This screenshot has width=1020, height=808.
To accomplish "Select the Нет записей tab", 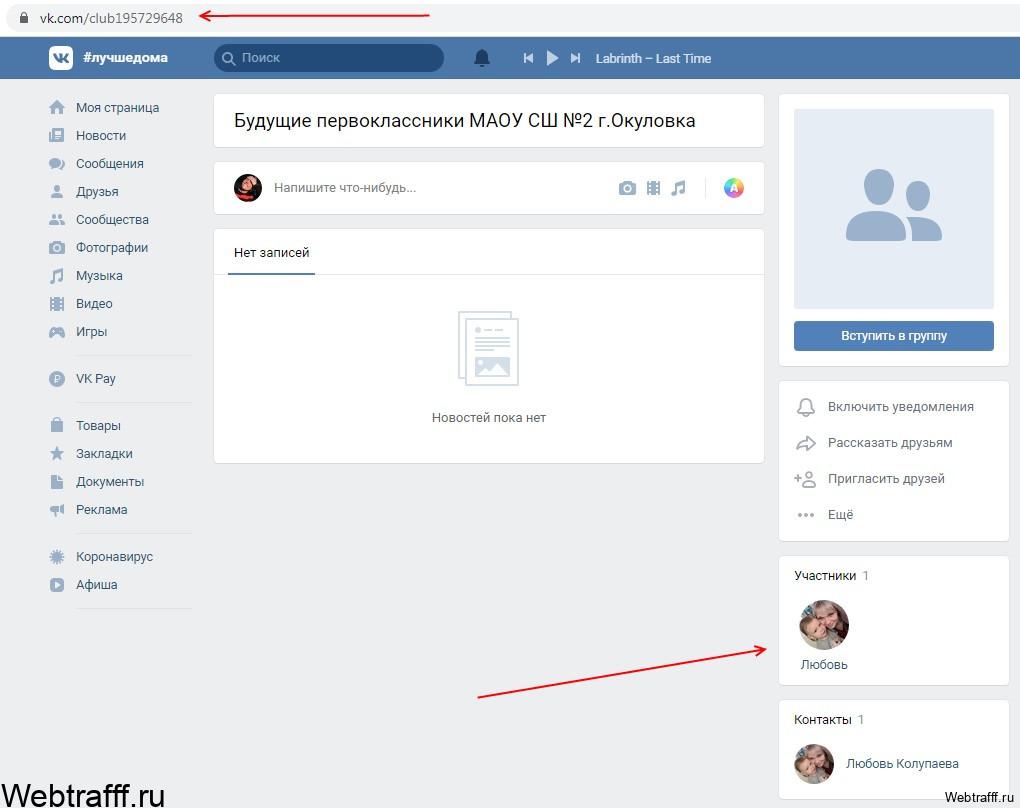I will [x=271, y=252].
